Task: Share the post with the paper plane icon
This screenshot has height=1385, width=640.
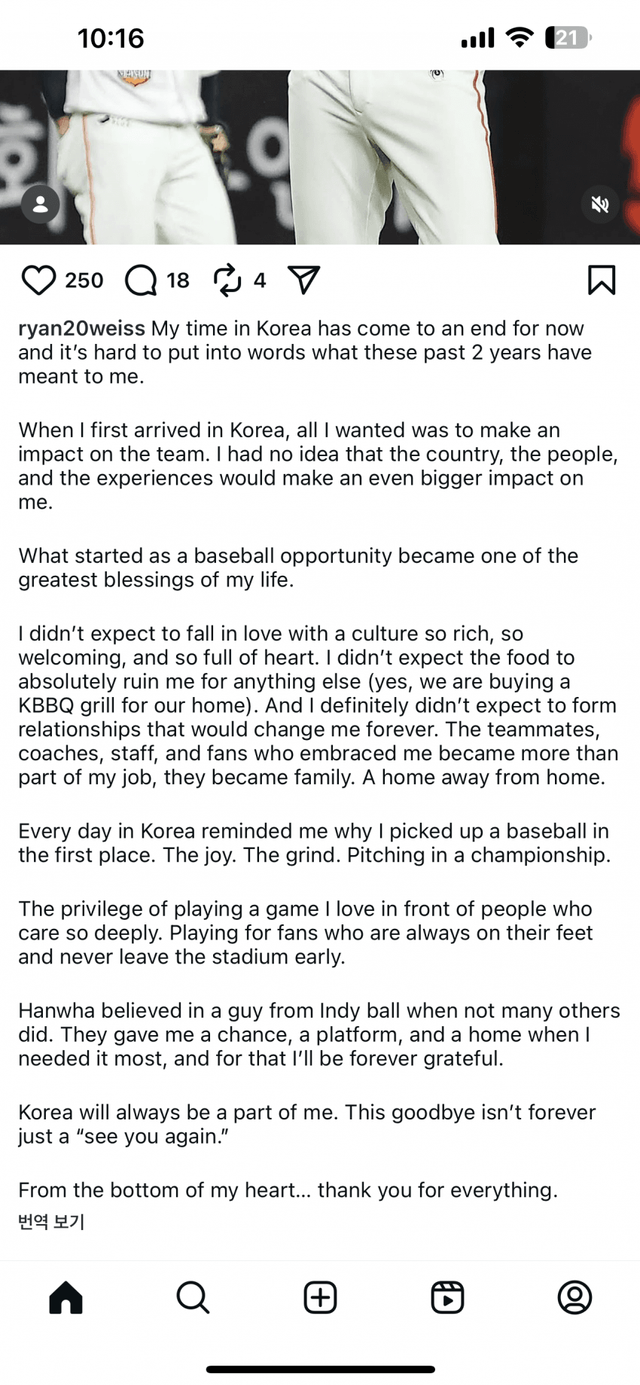Action: coord(303,280)
